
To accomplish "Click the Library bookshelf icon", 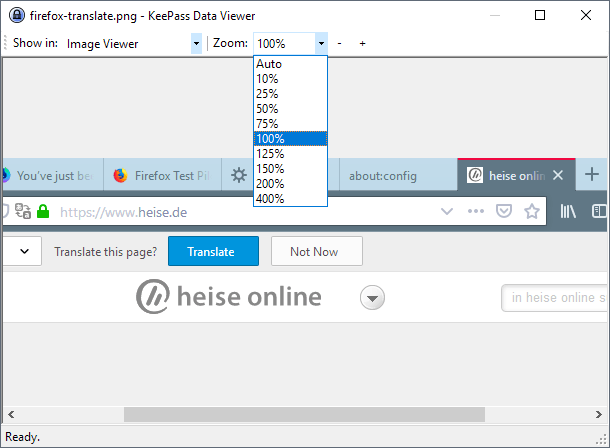I will [x=568, y=211].
